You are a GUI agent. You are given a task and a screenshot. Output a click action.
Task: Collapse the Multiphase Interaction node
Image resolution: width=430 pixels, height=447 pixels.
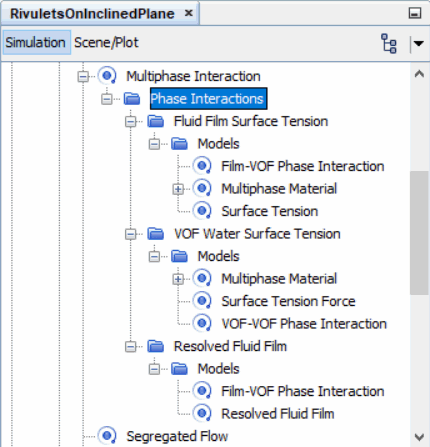pyautogui.click(x=83, y=77)
